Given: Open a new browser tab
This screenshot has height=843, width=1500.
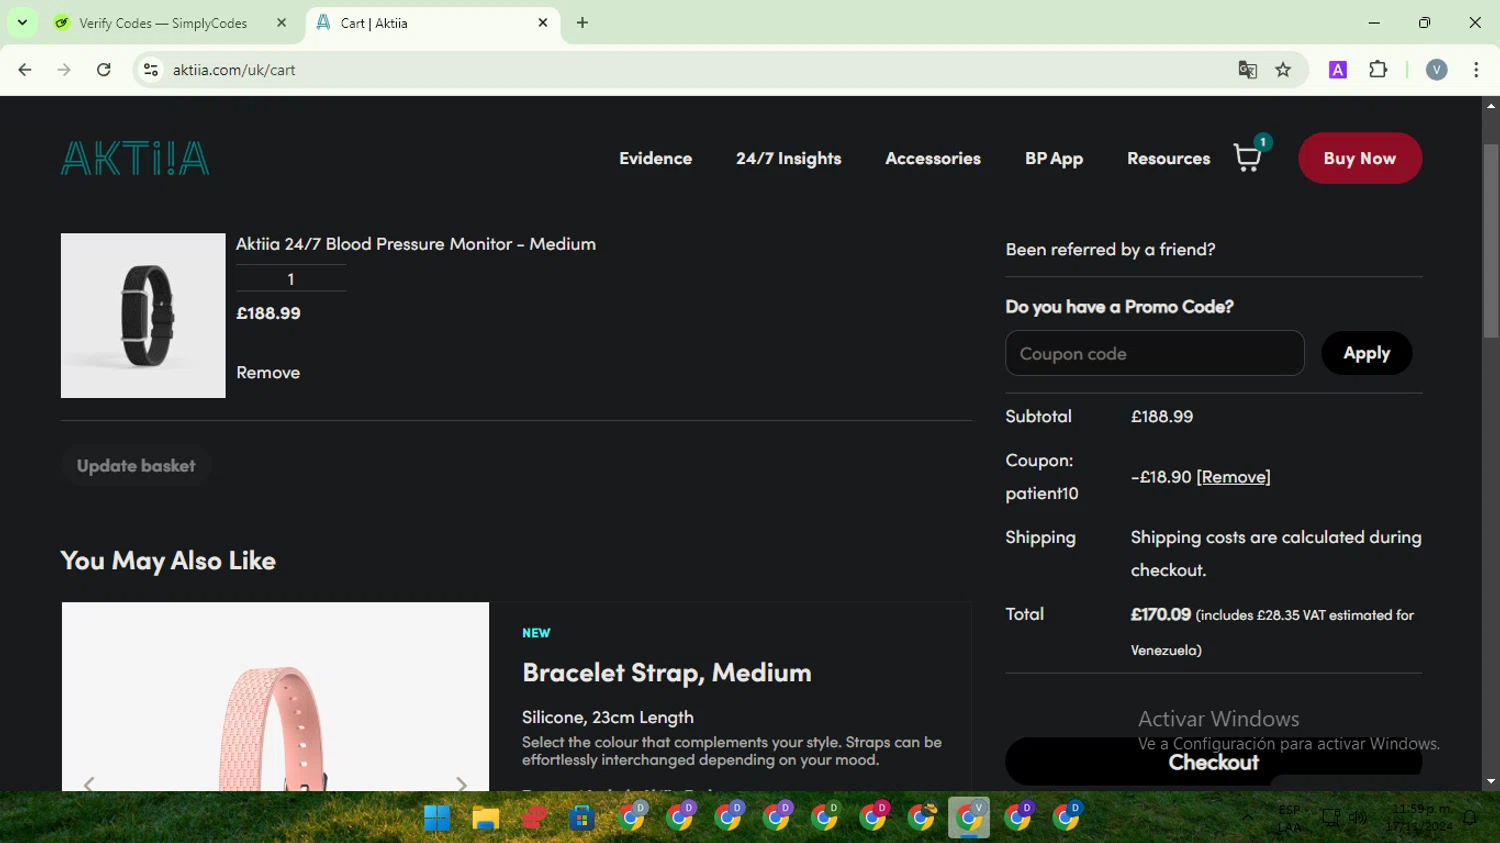Looking at the screenshot, I should pyautogui.click(x=582, y=23).
